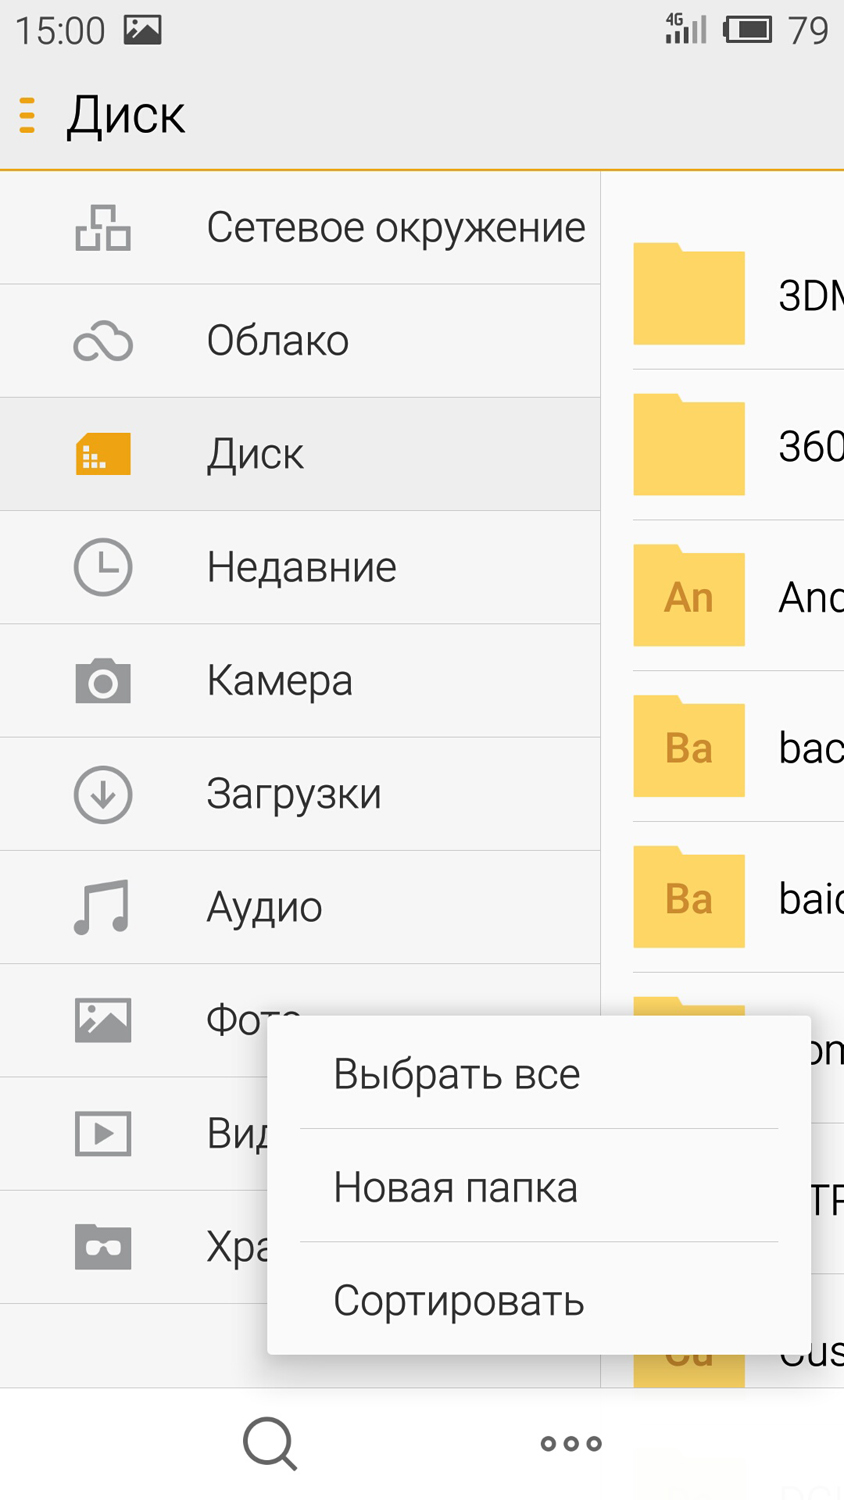Open the Загрузки sidebar label

pos(294,794)
